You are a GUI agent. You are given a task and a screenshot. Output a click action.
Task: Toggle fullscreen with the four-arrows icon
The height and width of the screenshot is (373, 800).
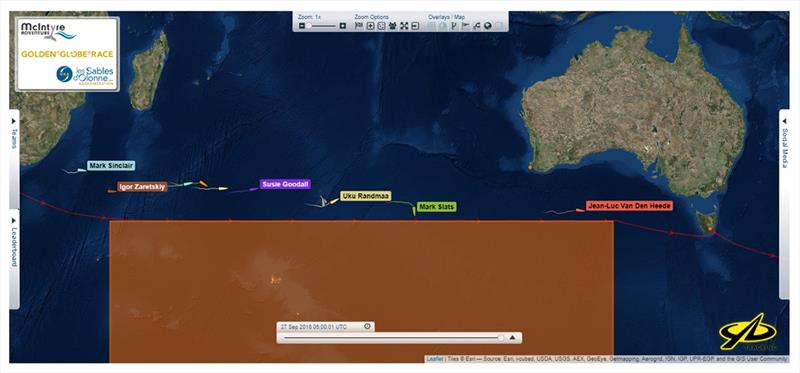(404, 26)
